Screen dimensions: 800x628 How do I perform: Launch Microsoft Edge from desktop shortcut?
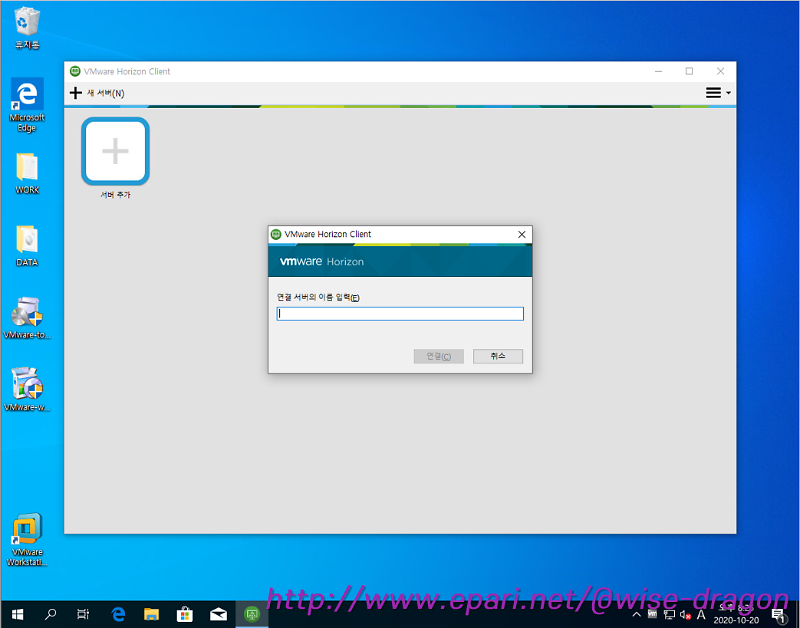point(27,105)
